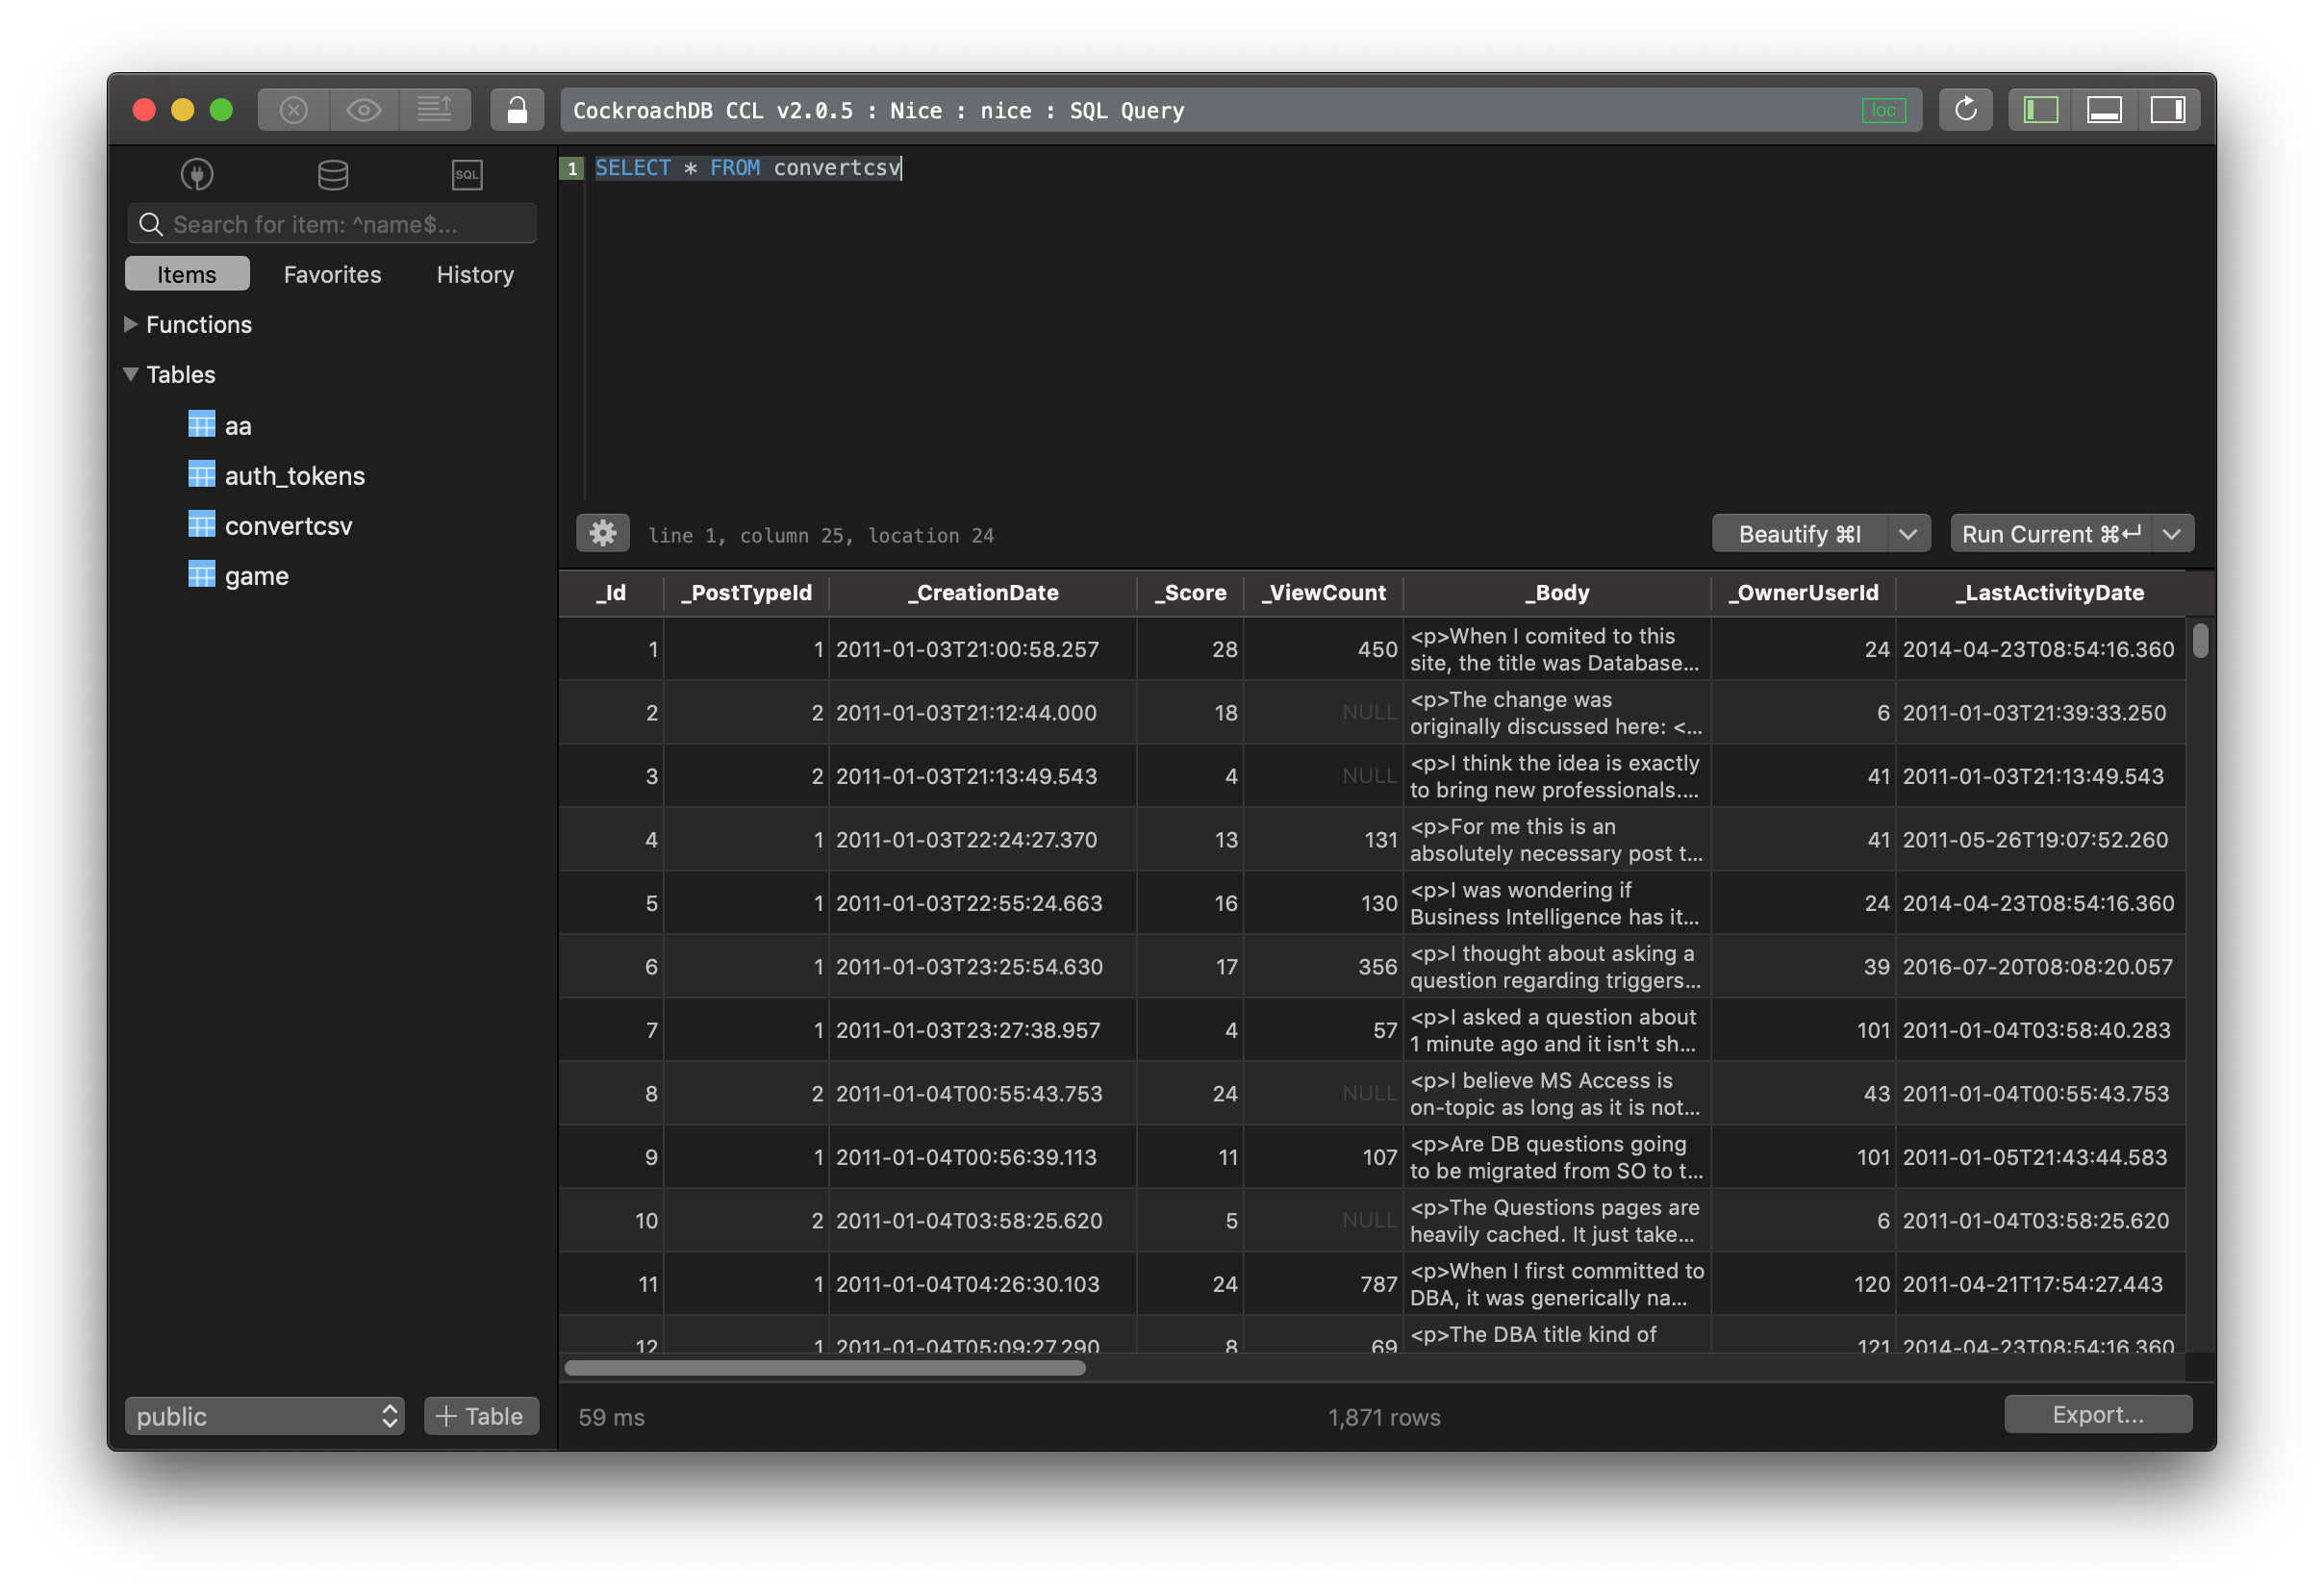The height and width of the screenshot is (1593, 2324).
Task: Click OwnerUserId cell 120
Action: tap(1803, 1284)
